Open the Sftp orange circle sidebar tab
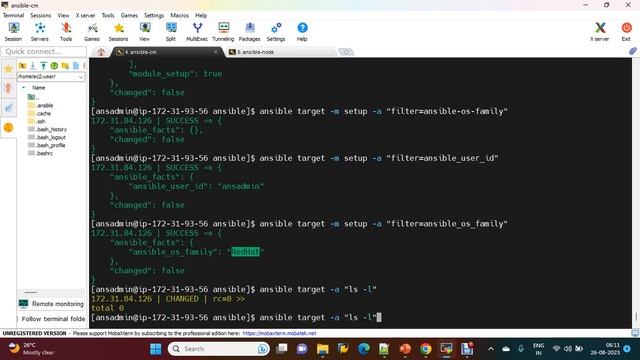Image resolution: width=640 pixels, height=360 pixels. coord(8,128)
